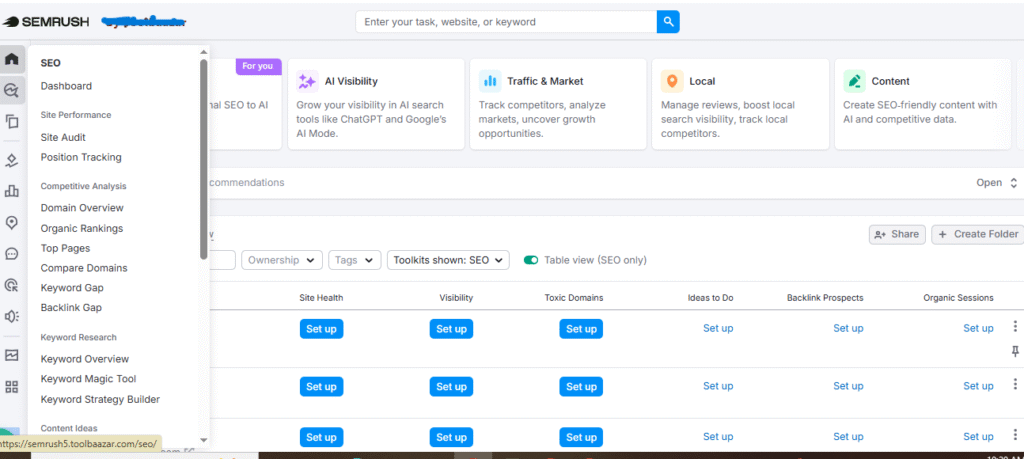Click the SEO menu scroll-down arrow
The image size is (1024, 459).
coord(204,440)
